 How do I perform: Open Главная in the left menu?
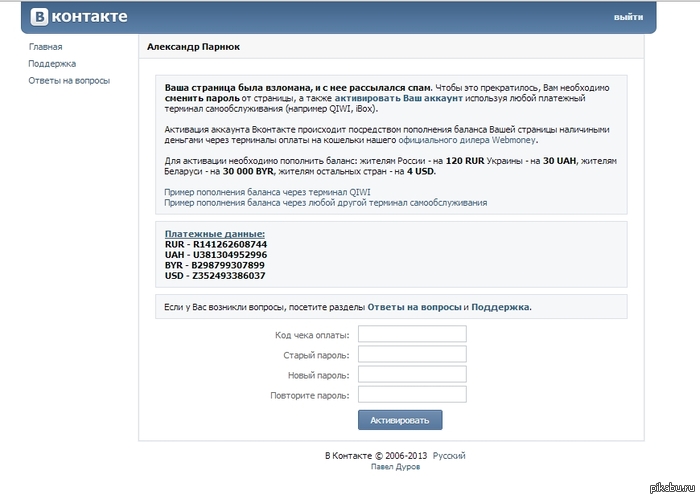[x=46, y=47]
